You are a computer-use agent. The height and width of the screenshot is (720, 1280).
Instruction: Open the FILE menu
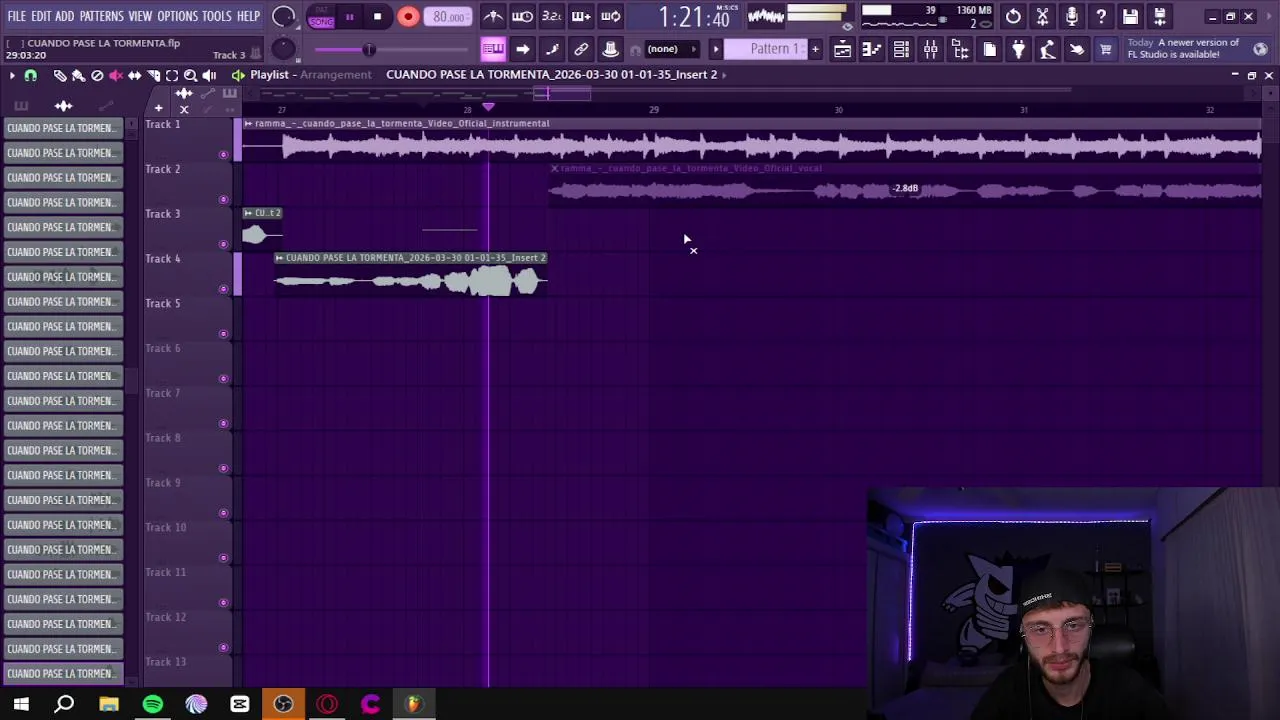click(17, 16)
